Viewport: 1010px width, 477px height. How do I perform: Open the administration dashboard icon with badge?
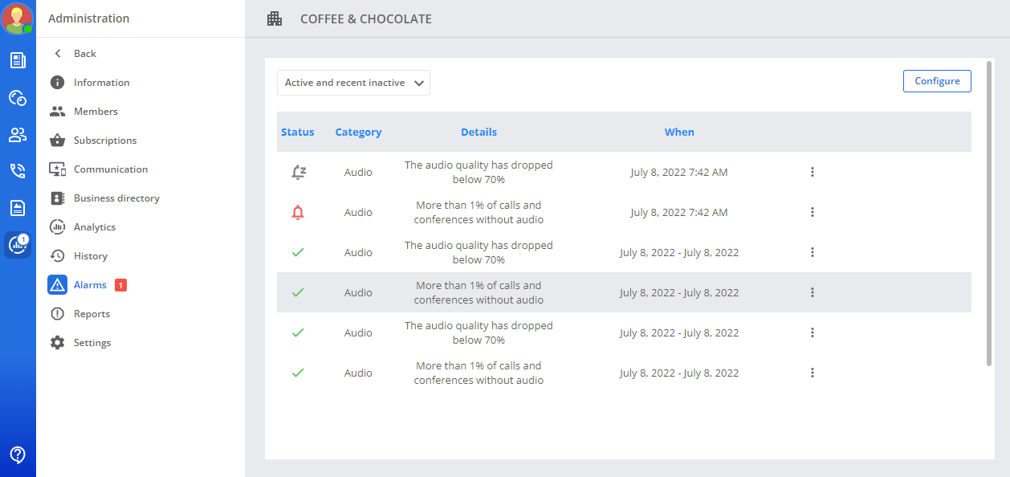[x=18, y=245]
